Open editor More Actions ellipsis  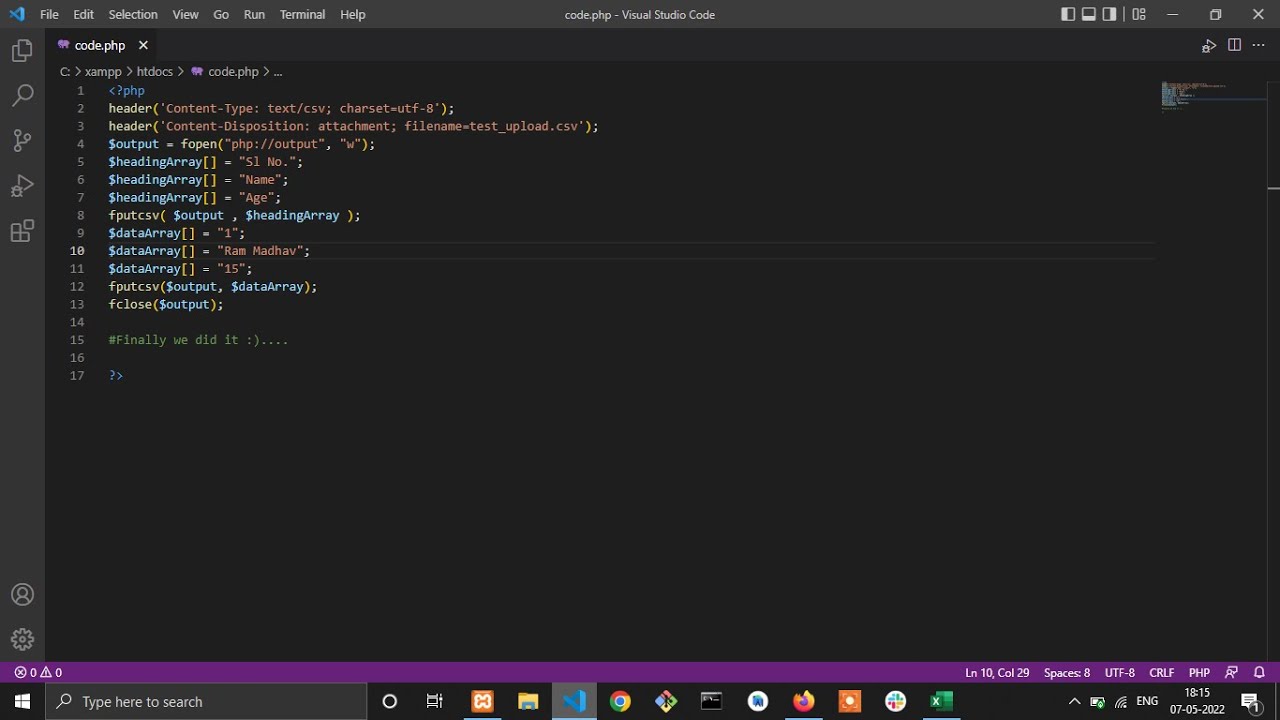tap(1259, 45)
